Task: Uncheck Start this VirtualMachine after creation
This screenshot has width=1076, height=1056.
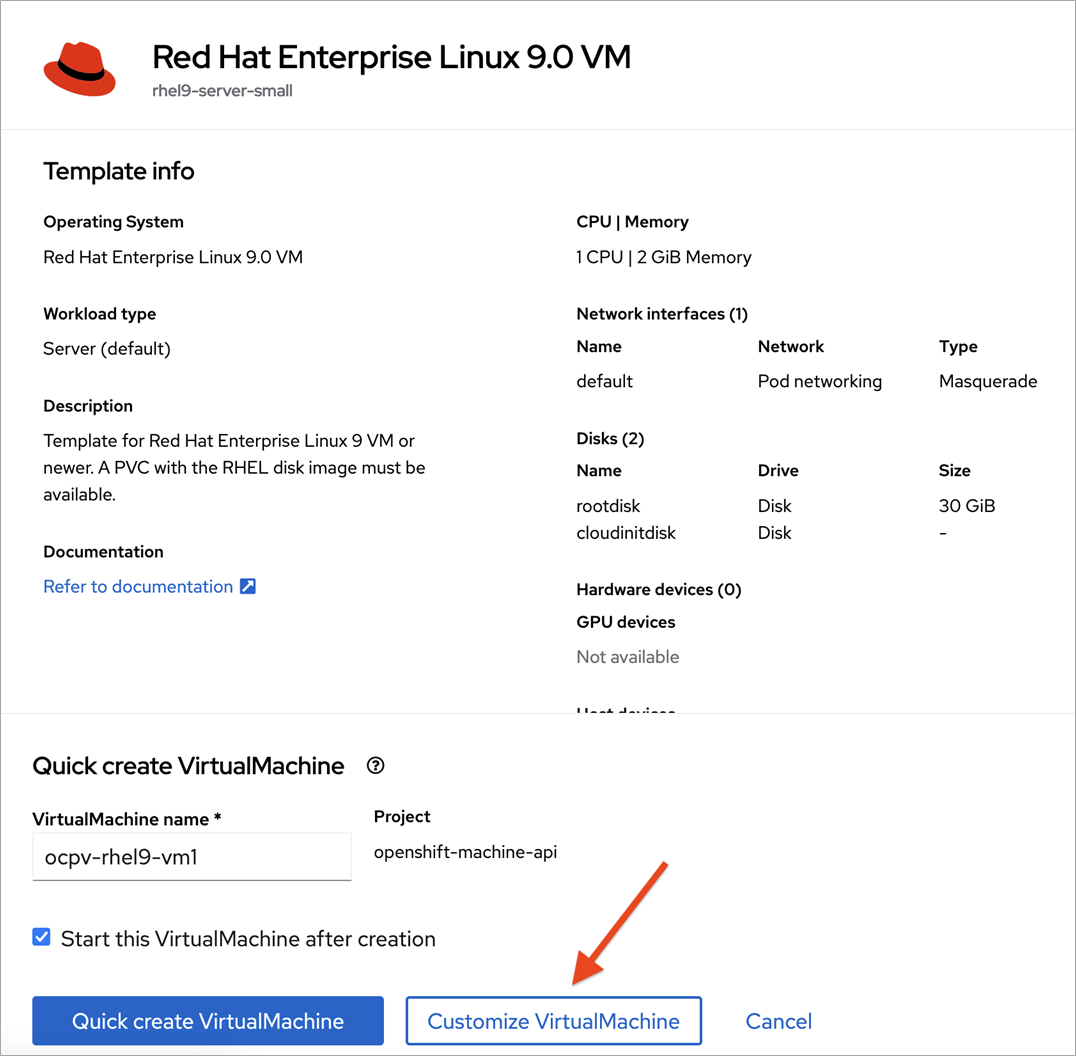Action: 41,937
